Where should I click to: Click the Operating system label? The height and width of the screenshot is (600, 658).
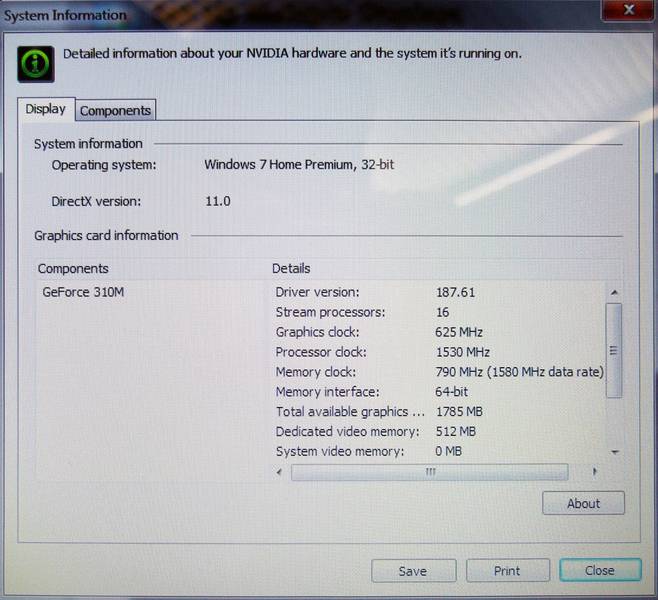[104, 165]
